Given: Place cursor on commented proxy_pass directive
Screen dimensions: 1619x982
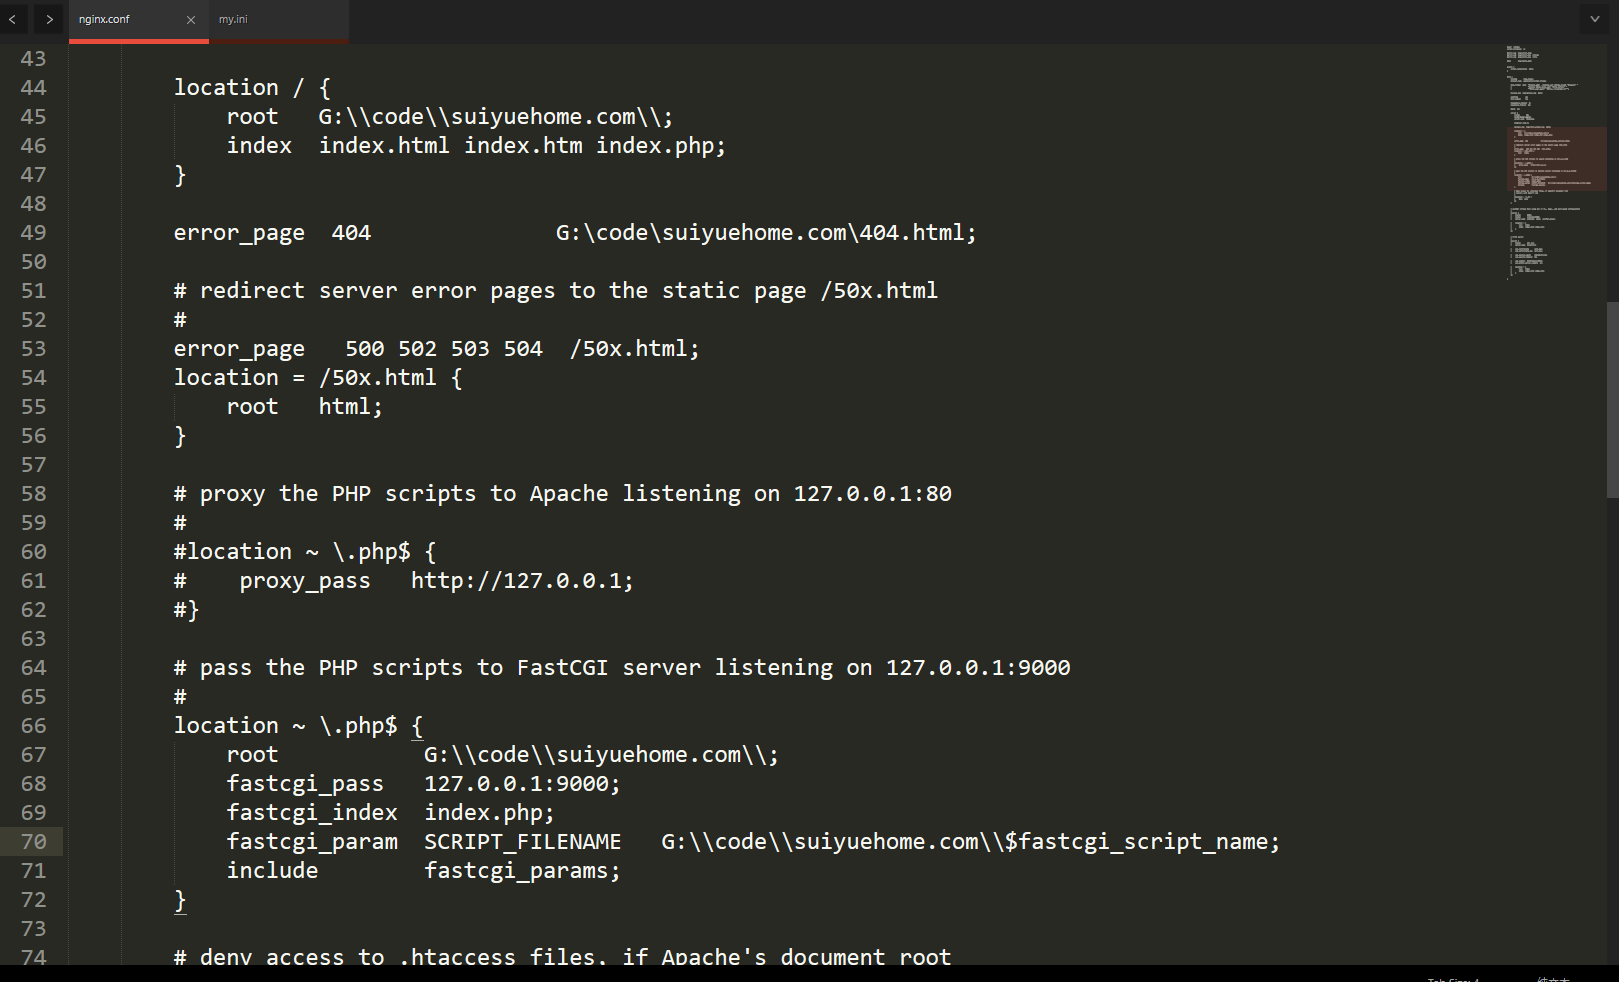Looking at the screenshot, I should pos(305,581).
